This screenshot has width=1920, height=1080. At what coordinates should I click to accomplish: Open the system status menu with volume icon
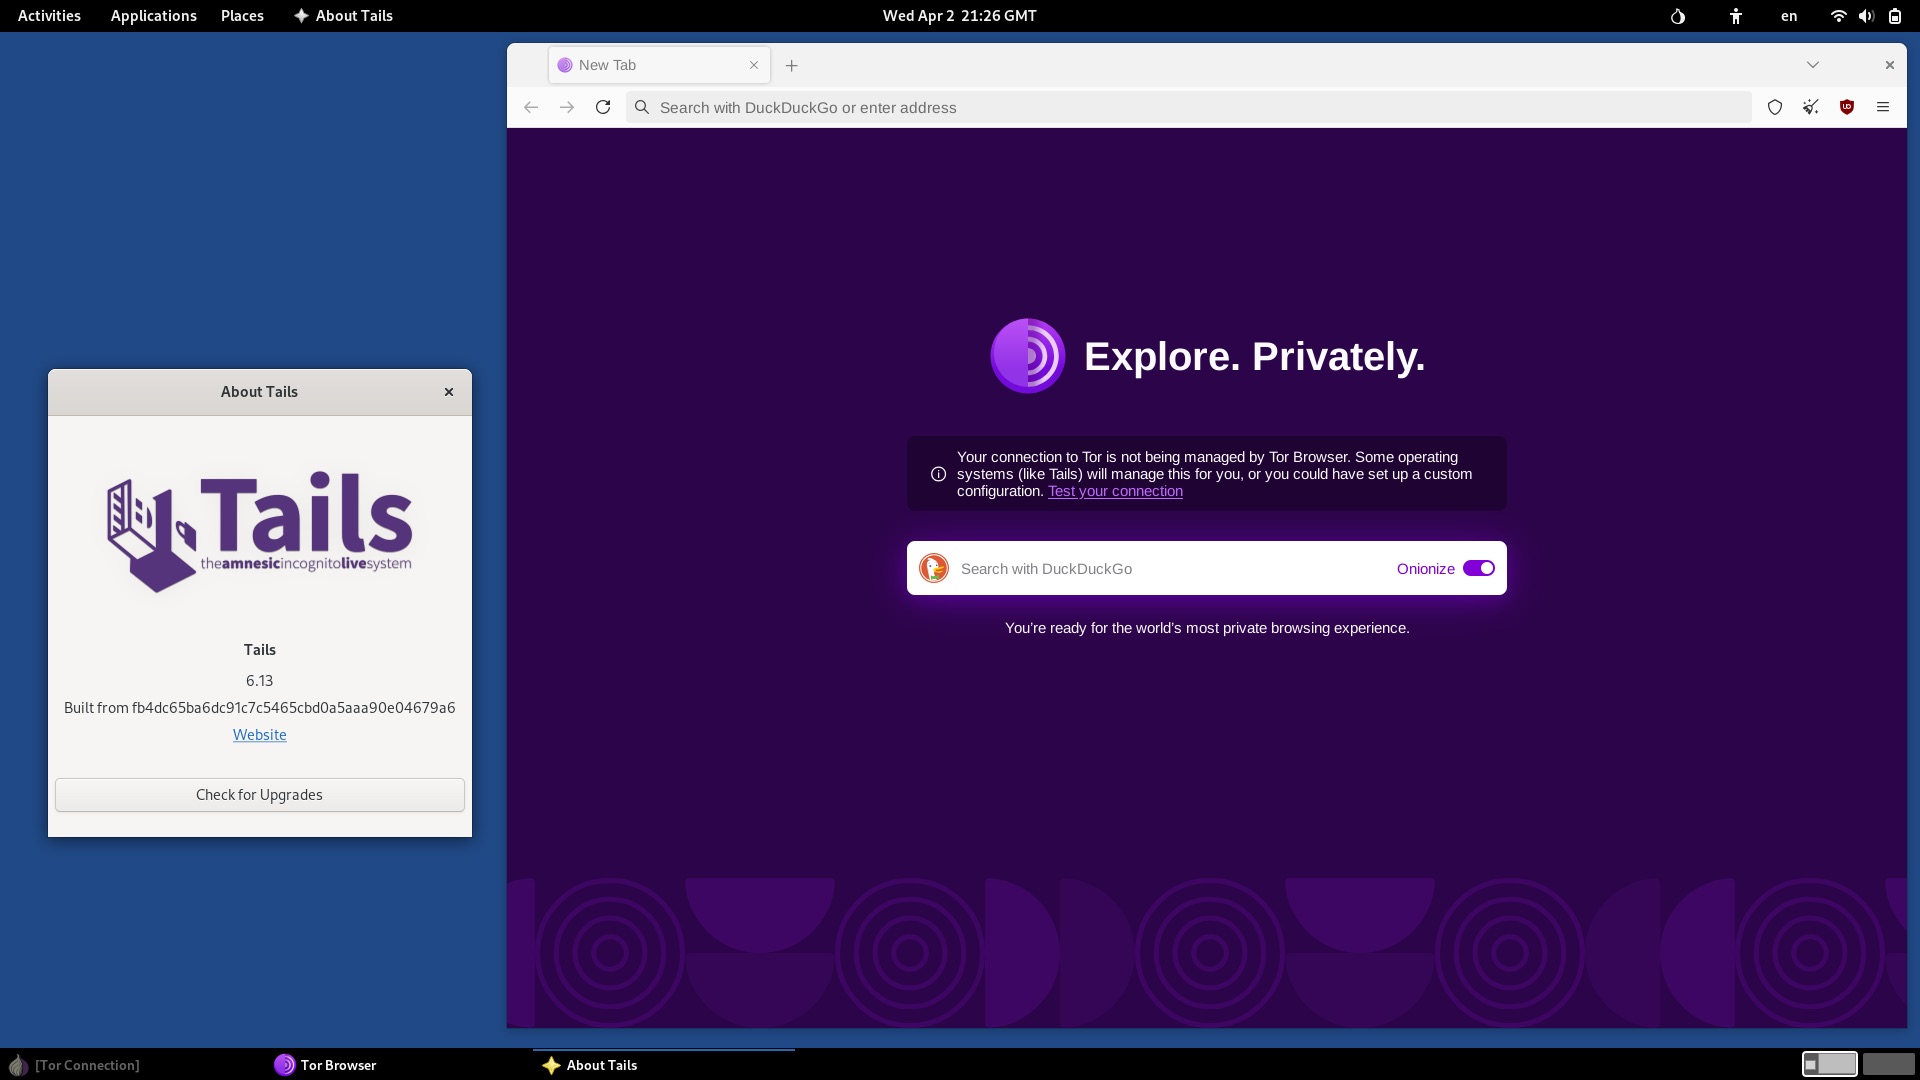tap(1866, 16)
